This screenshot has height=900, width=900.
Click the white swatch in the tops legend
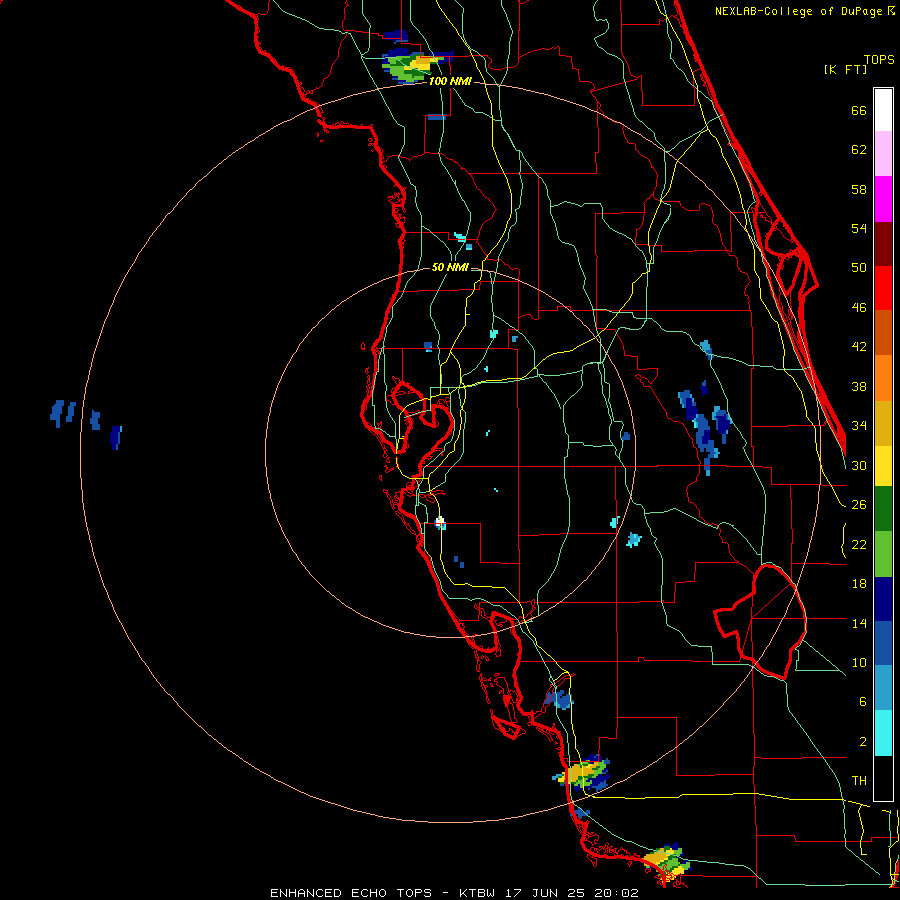pyautogui.click(x=883, y=110)
